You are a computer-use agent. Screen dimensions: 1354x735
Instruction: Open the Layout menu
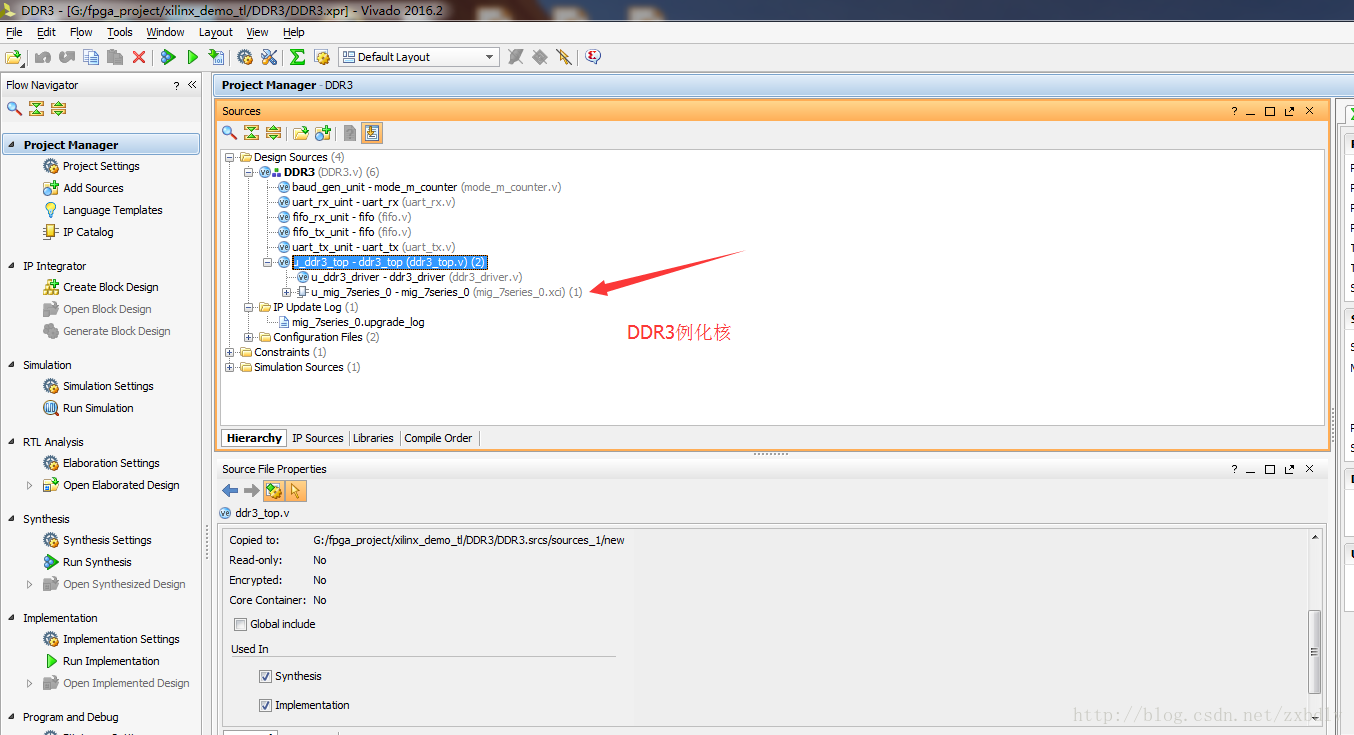click(215, 32)
